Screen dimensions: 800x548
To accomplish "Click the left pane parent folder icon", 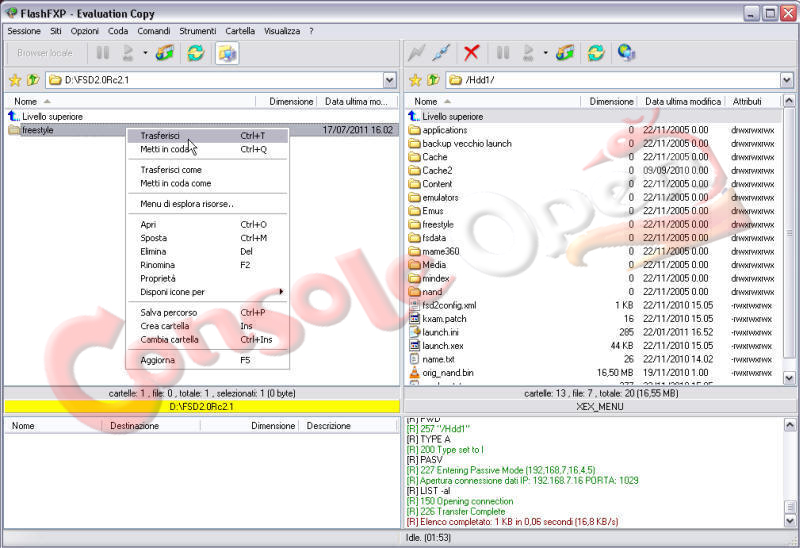I will pos(33,80).
